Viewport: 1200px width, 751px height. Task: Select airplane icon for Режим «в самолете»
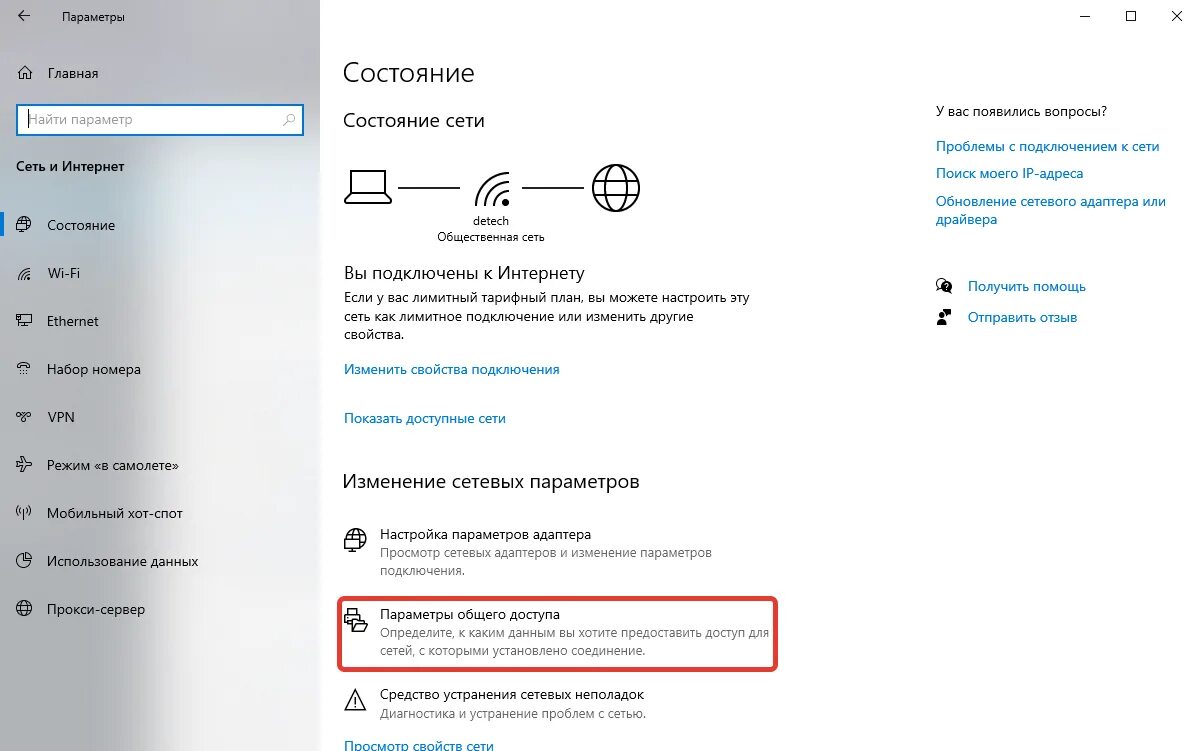[x=25, y=465]
